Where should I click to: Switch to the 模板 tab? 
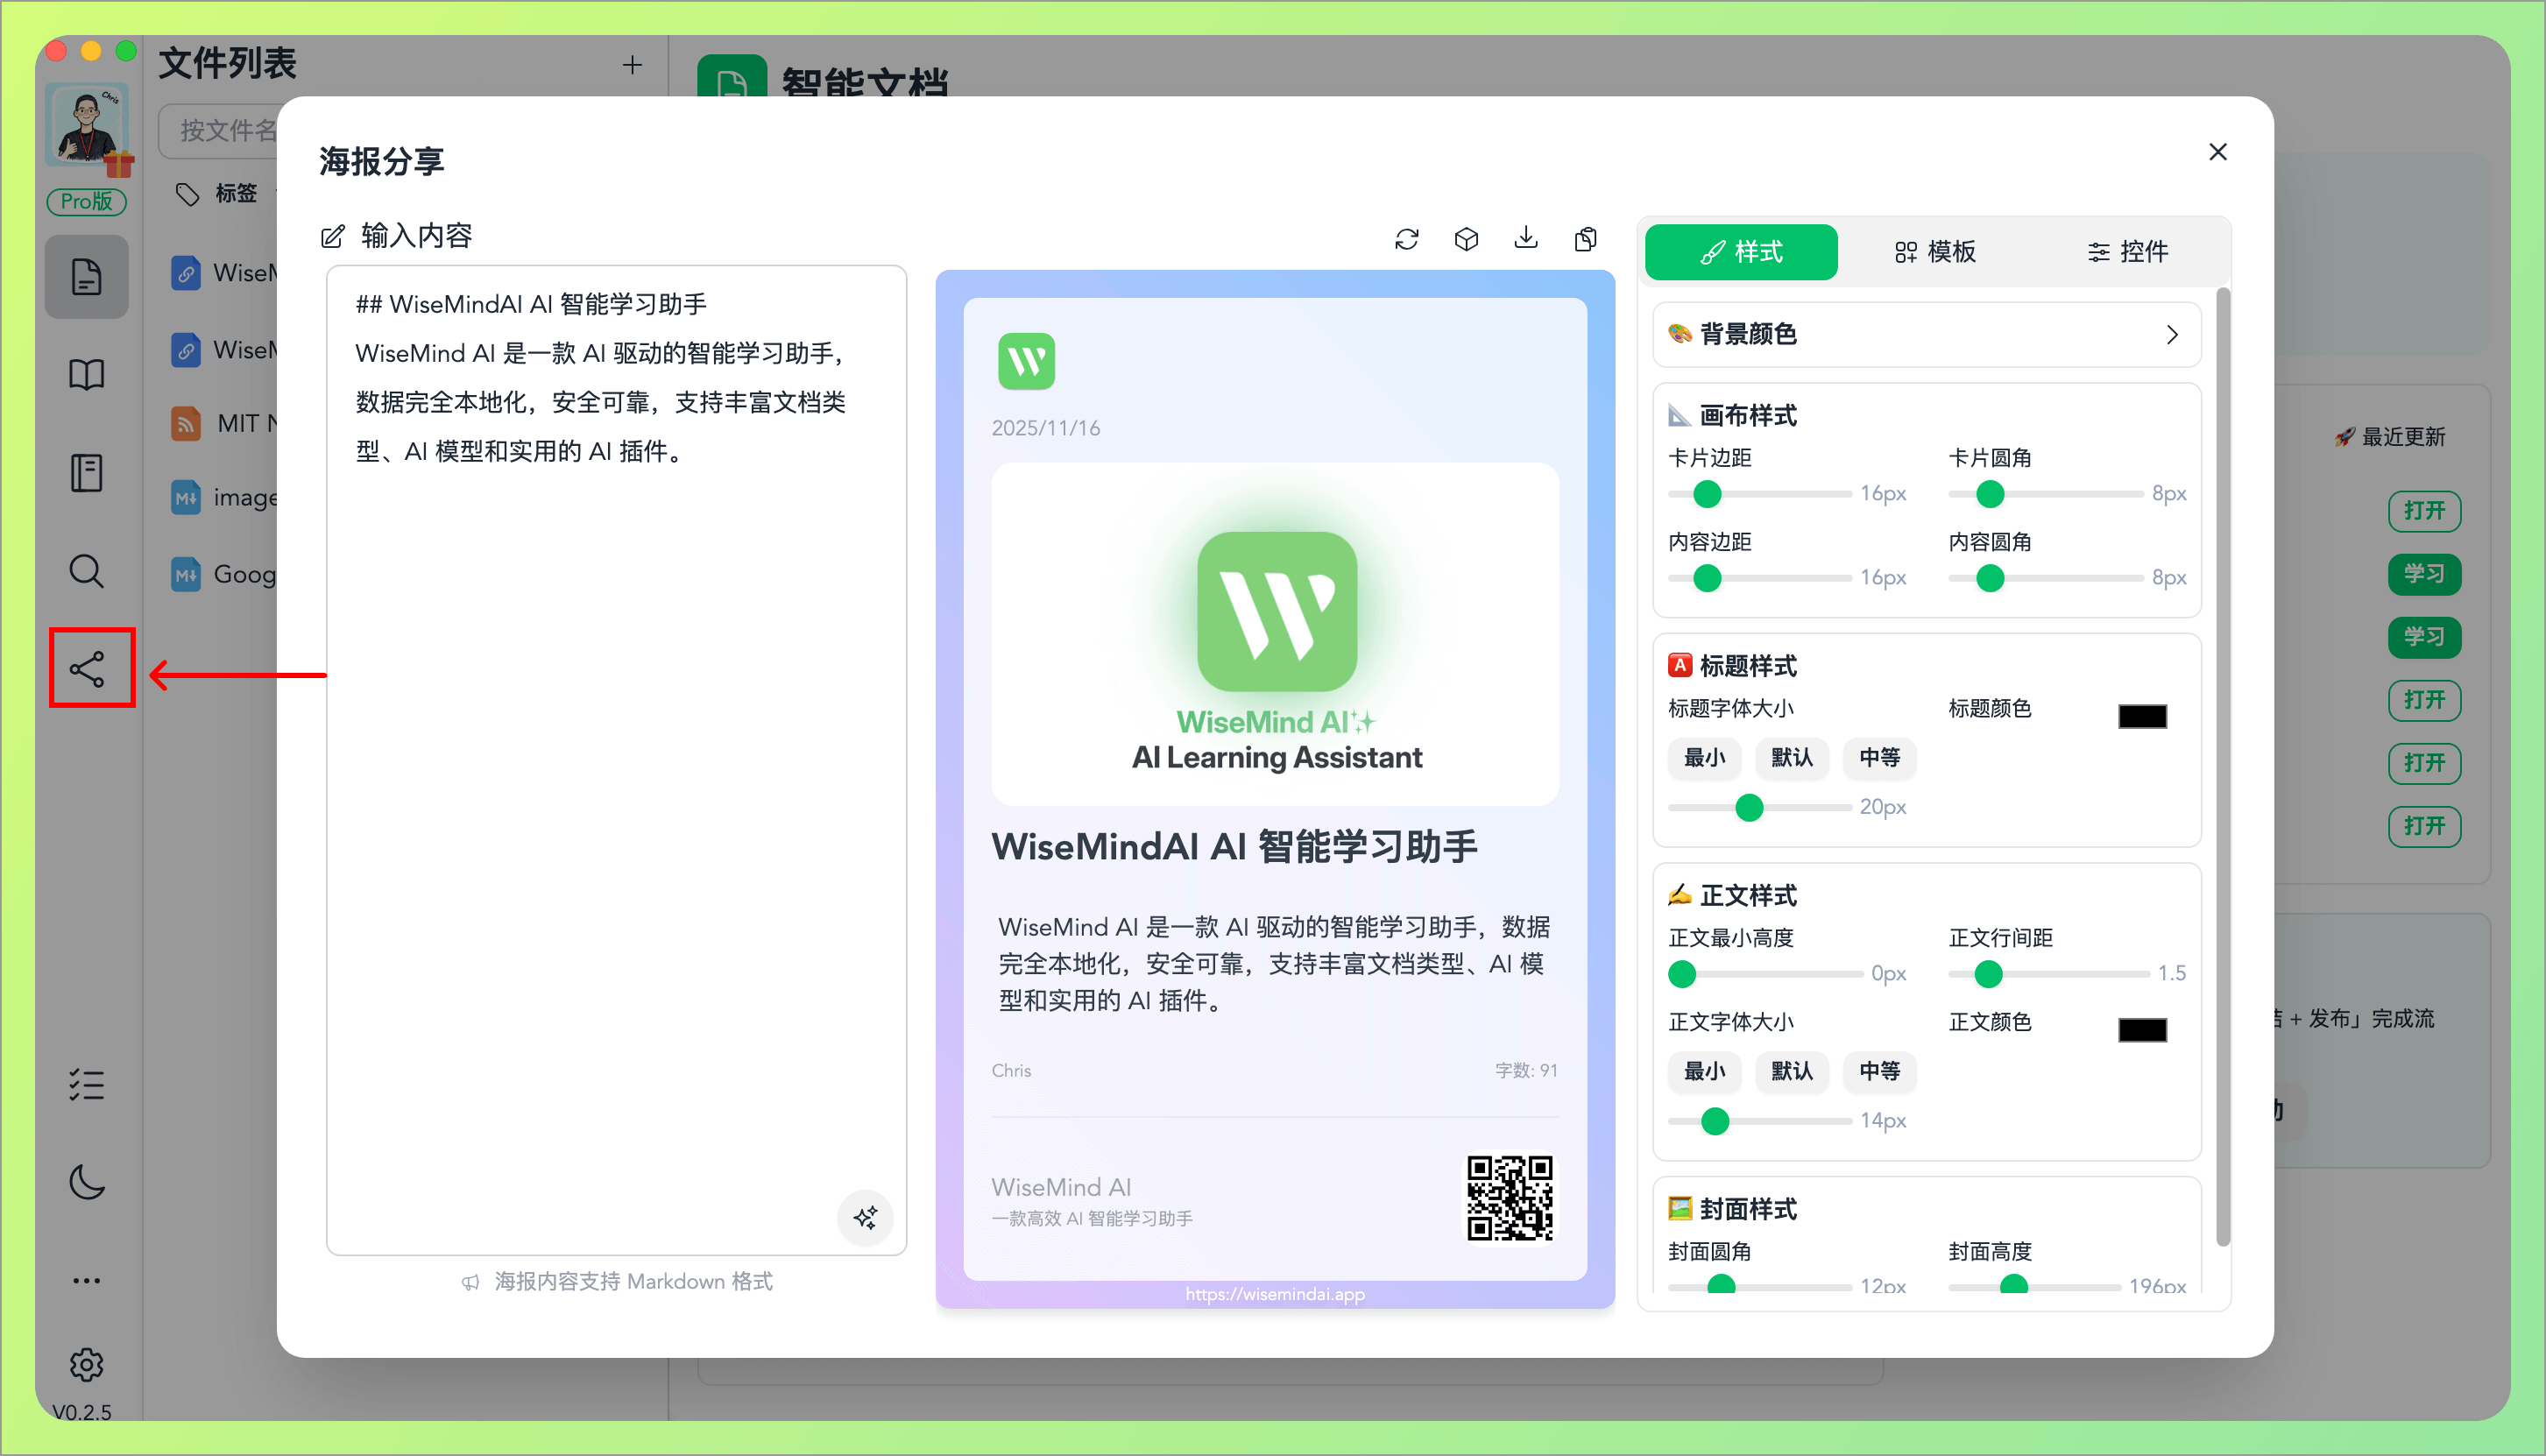pyautogui.click(x=1936, y=251)
